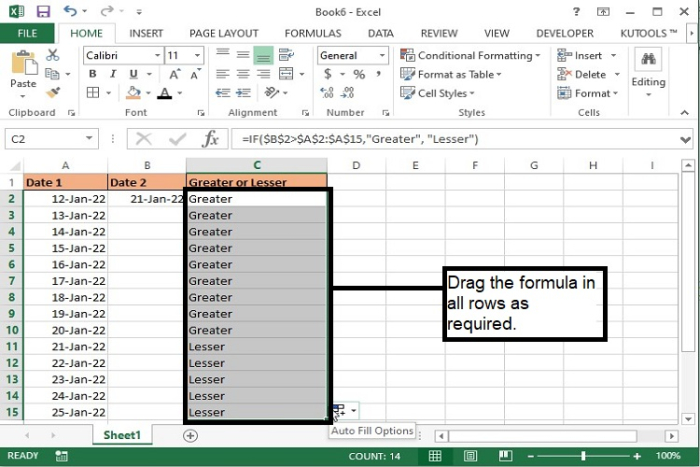Image resolution: width=700 pixels, height=467 pixels.
Task: Open Conditional Formatting menu
Action: coord(470,55)
